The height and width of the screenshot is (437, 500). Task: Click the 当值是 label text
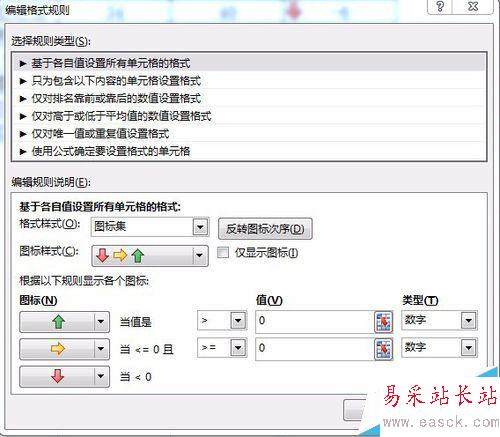(135, 322)
